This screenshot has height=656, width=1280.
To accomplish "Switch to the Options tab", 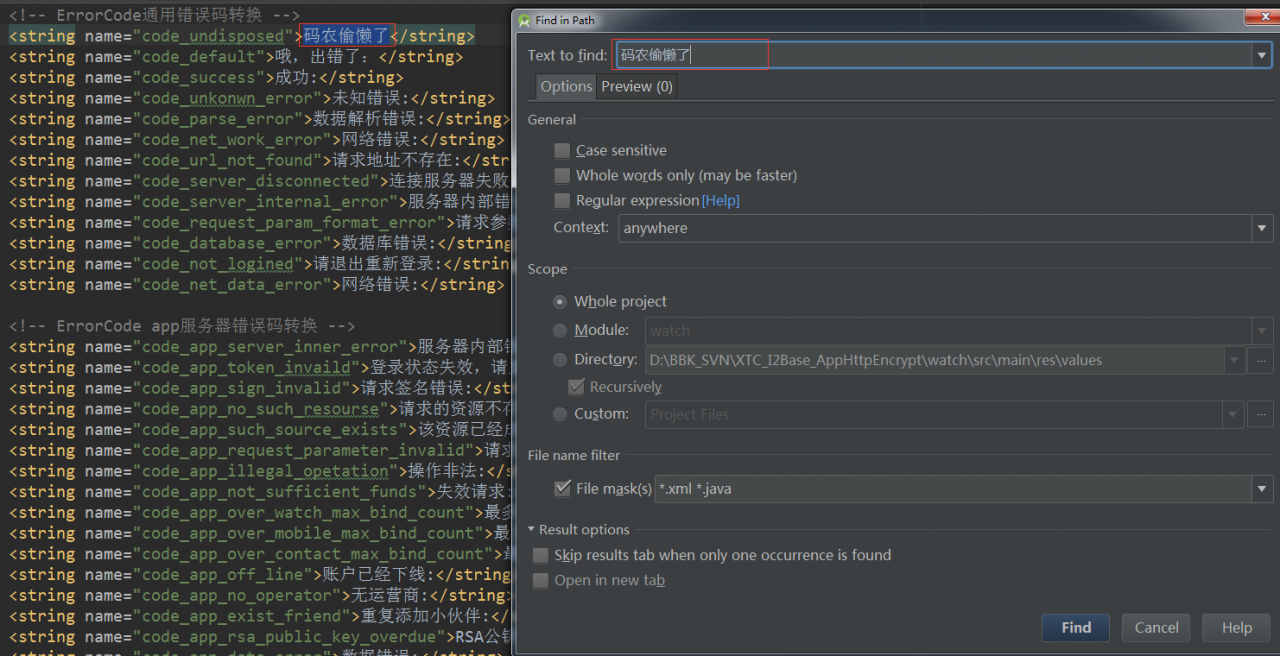I will coord(566,86).
